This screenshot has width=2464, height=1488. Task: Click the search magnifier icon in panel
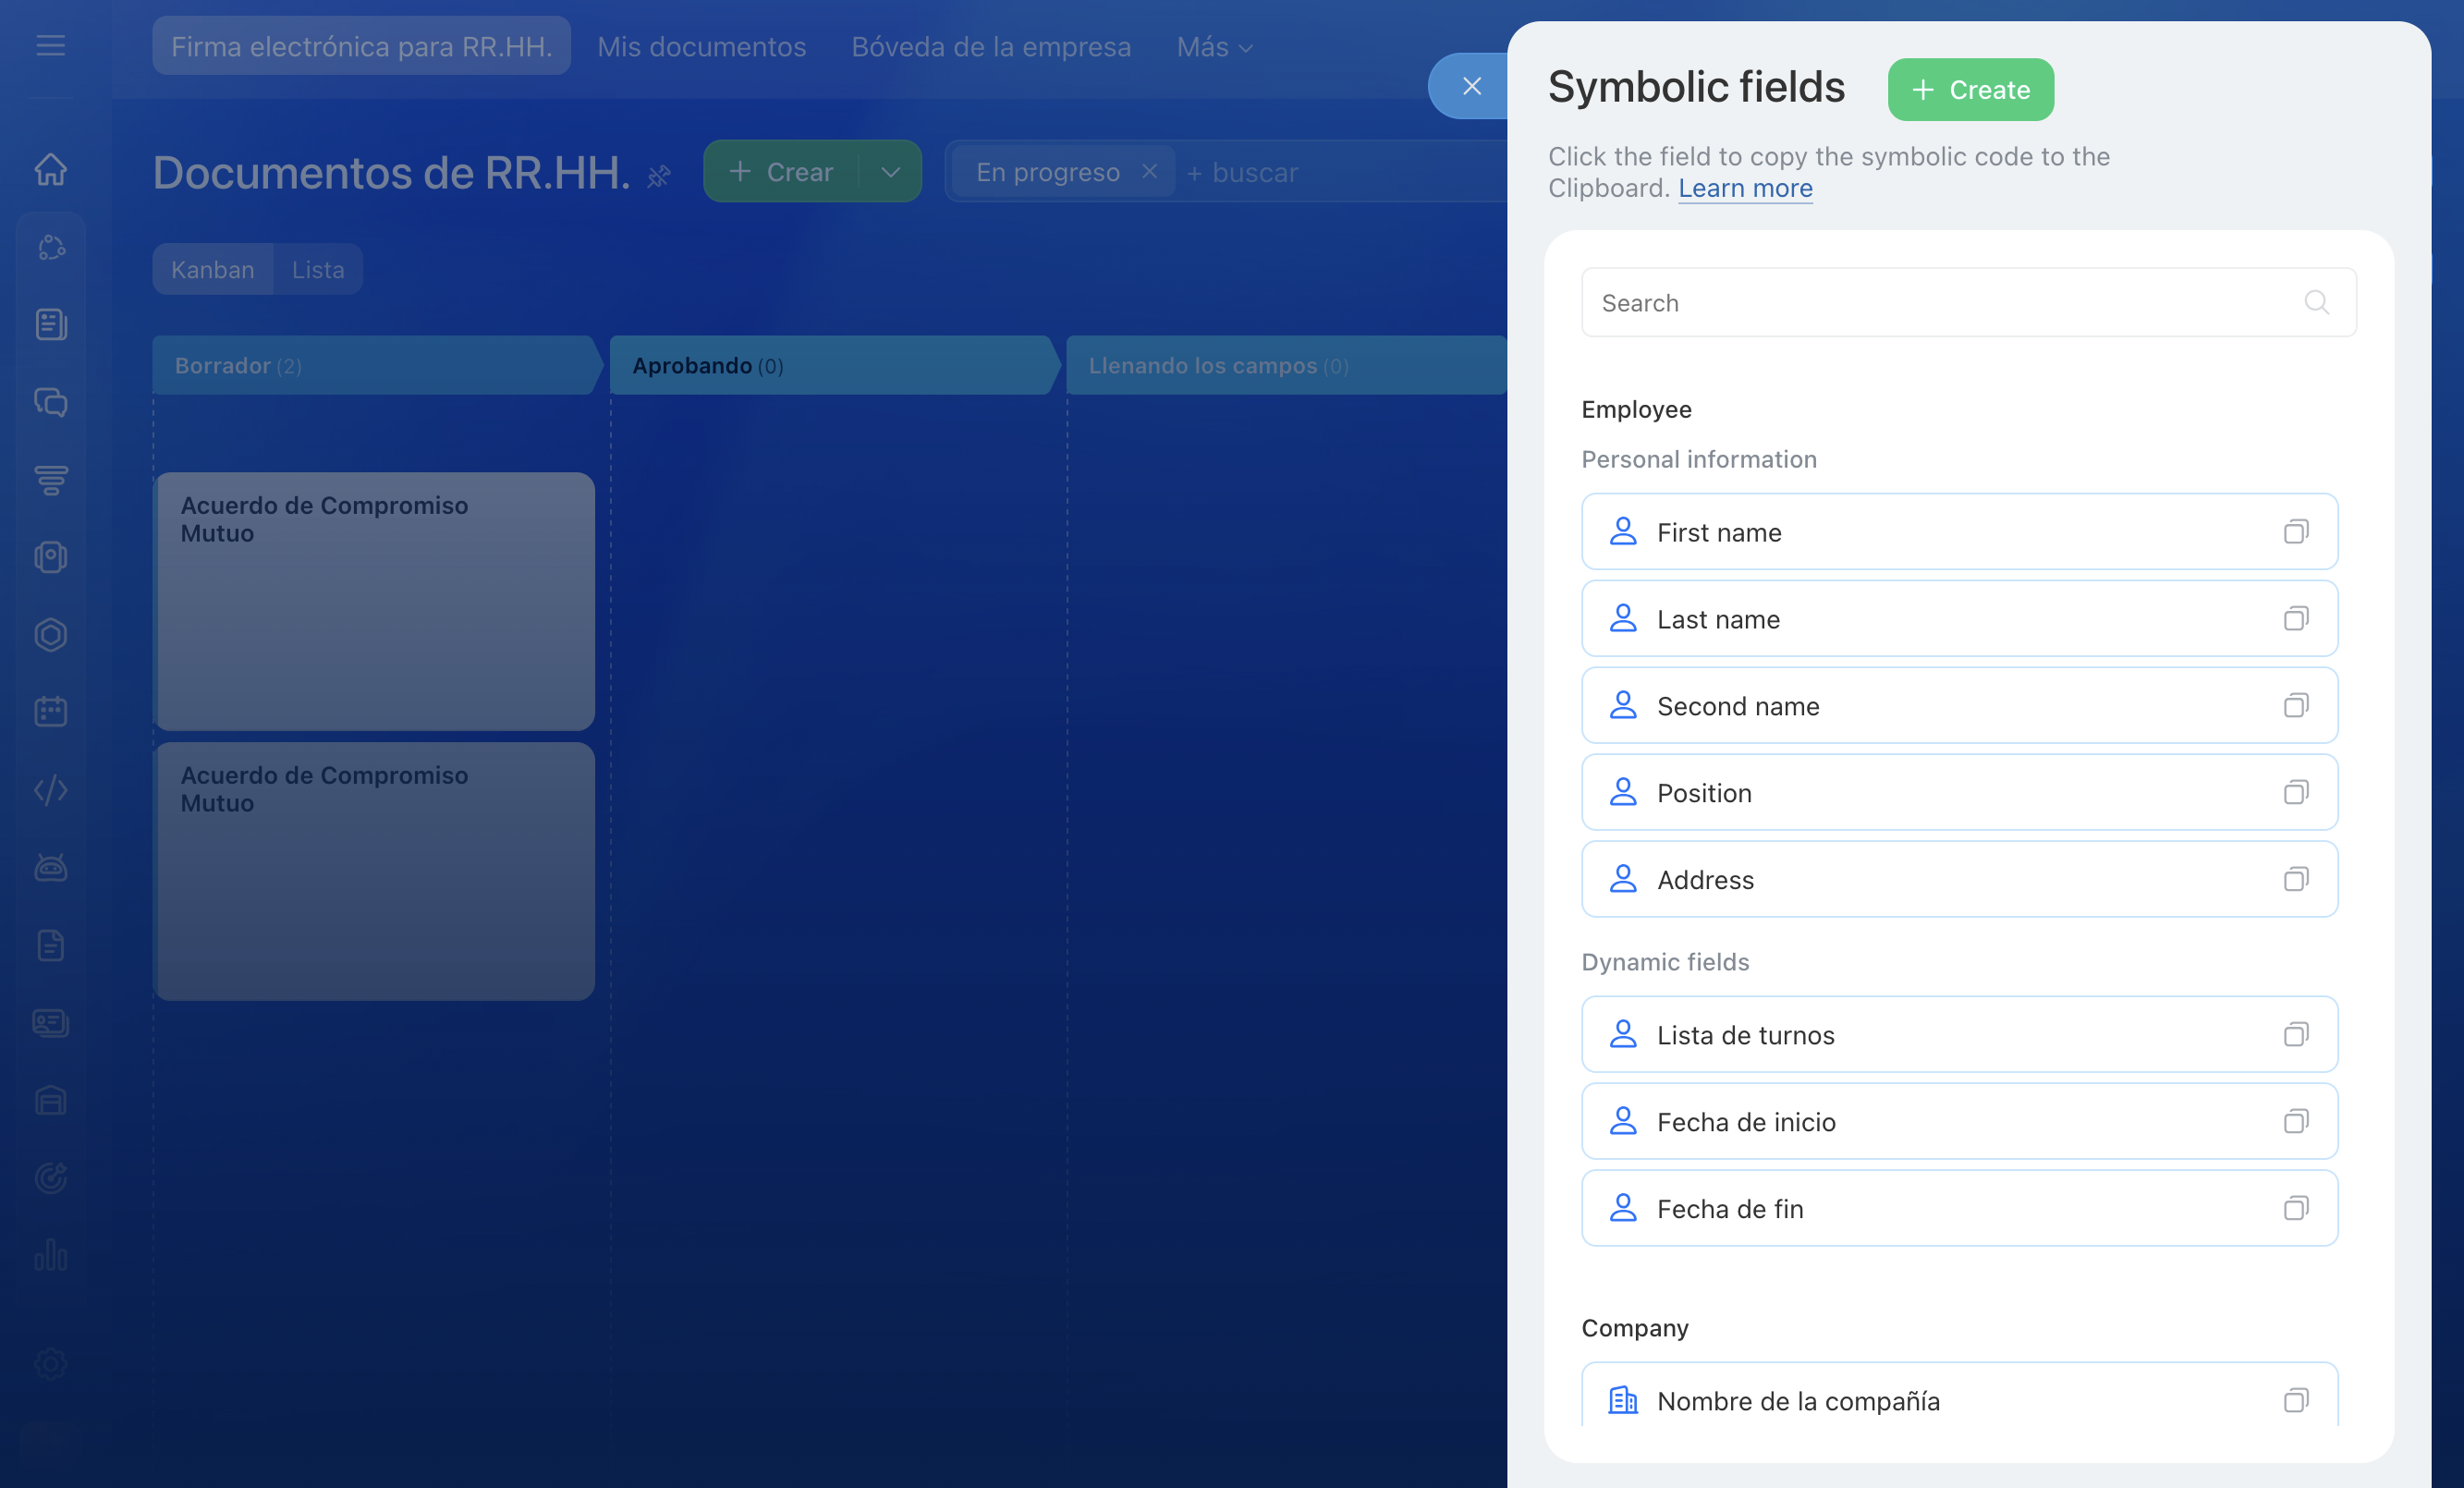(x=2316, y=302)
